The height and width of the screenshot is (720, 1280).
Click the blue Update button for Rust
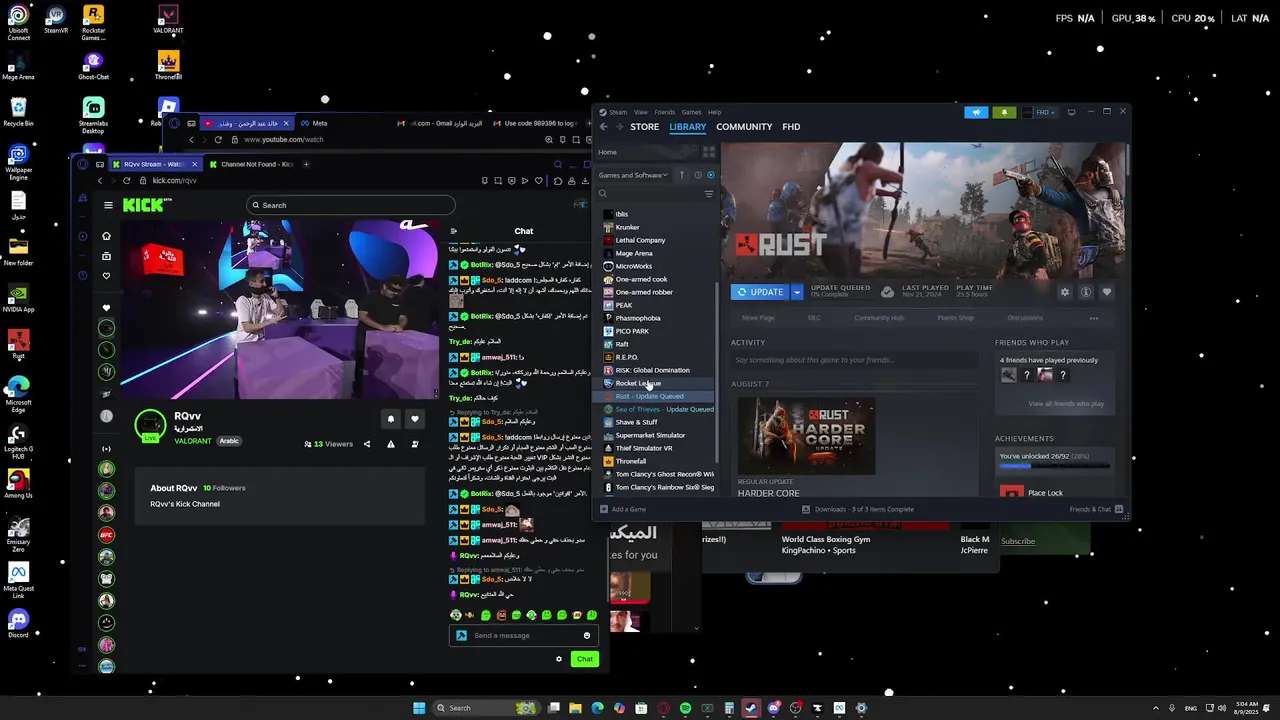click(761, 292)
